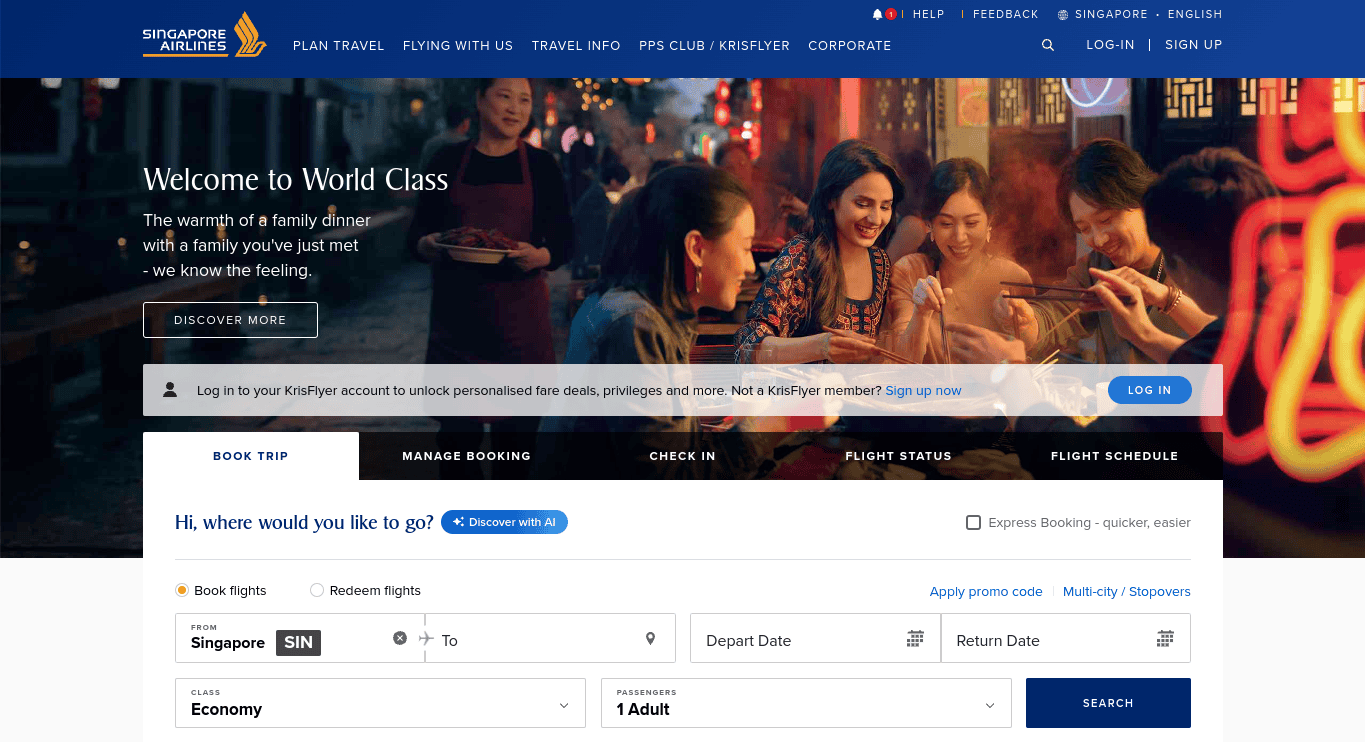Open the Depart Date calendar icon
The image size is (1365, 742).
(x=915, y=638)
